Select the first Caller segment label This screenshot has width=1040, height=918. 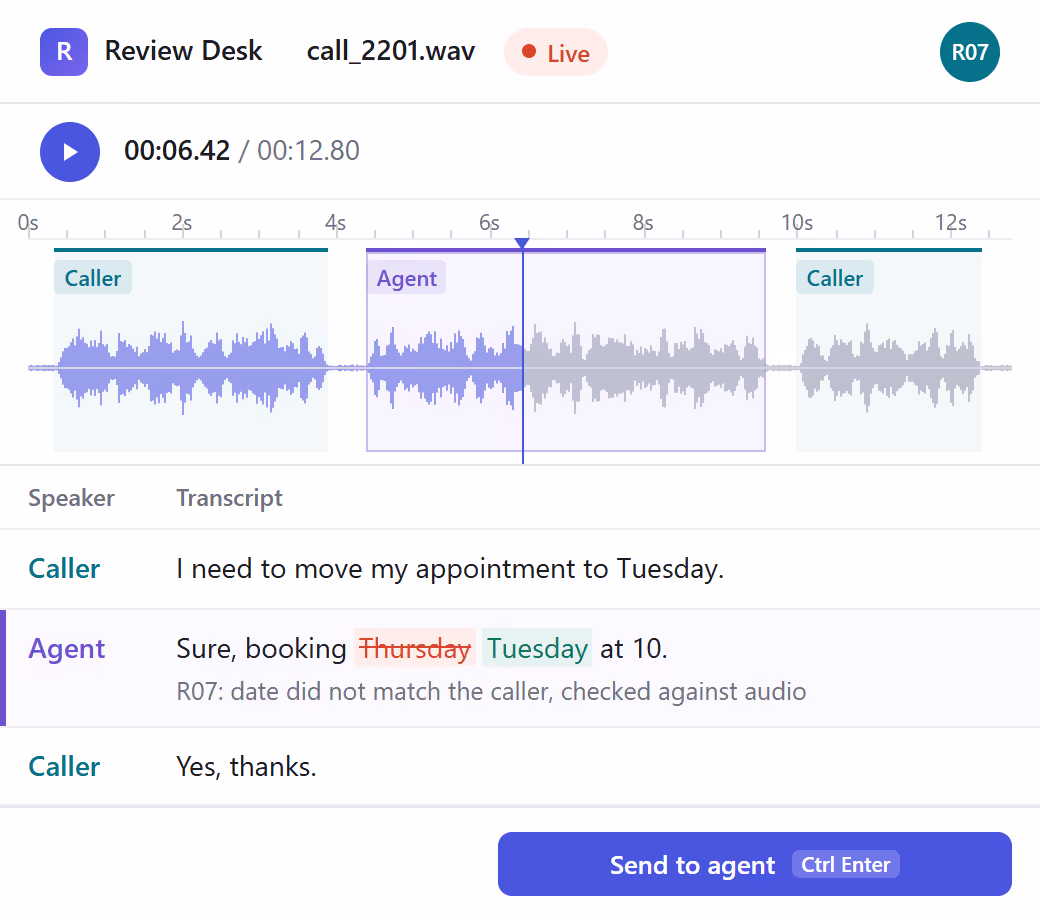pos(93,278)
